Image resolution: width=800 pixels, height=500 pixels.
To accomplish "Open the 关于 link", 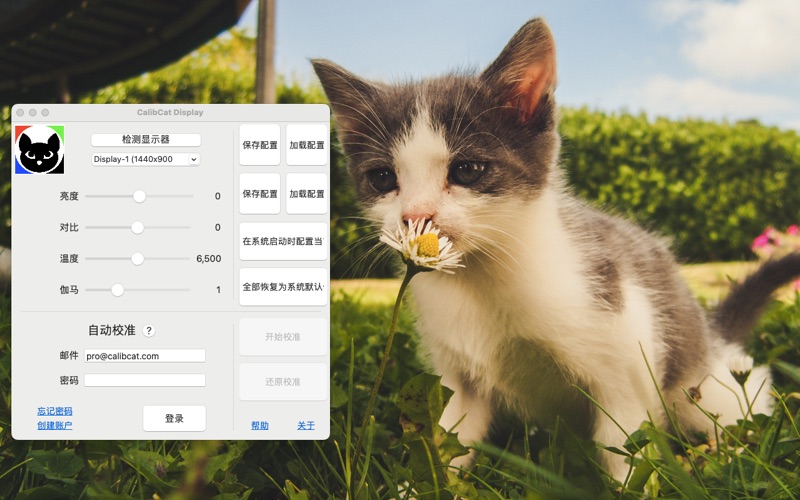I will 306,426.
